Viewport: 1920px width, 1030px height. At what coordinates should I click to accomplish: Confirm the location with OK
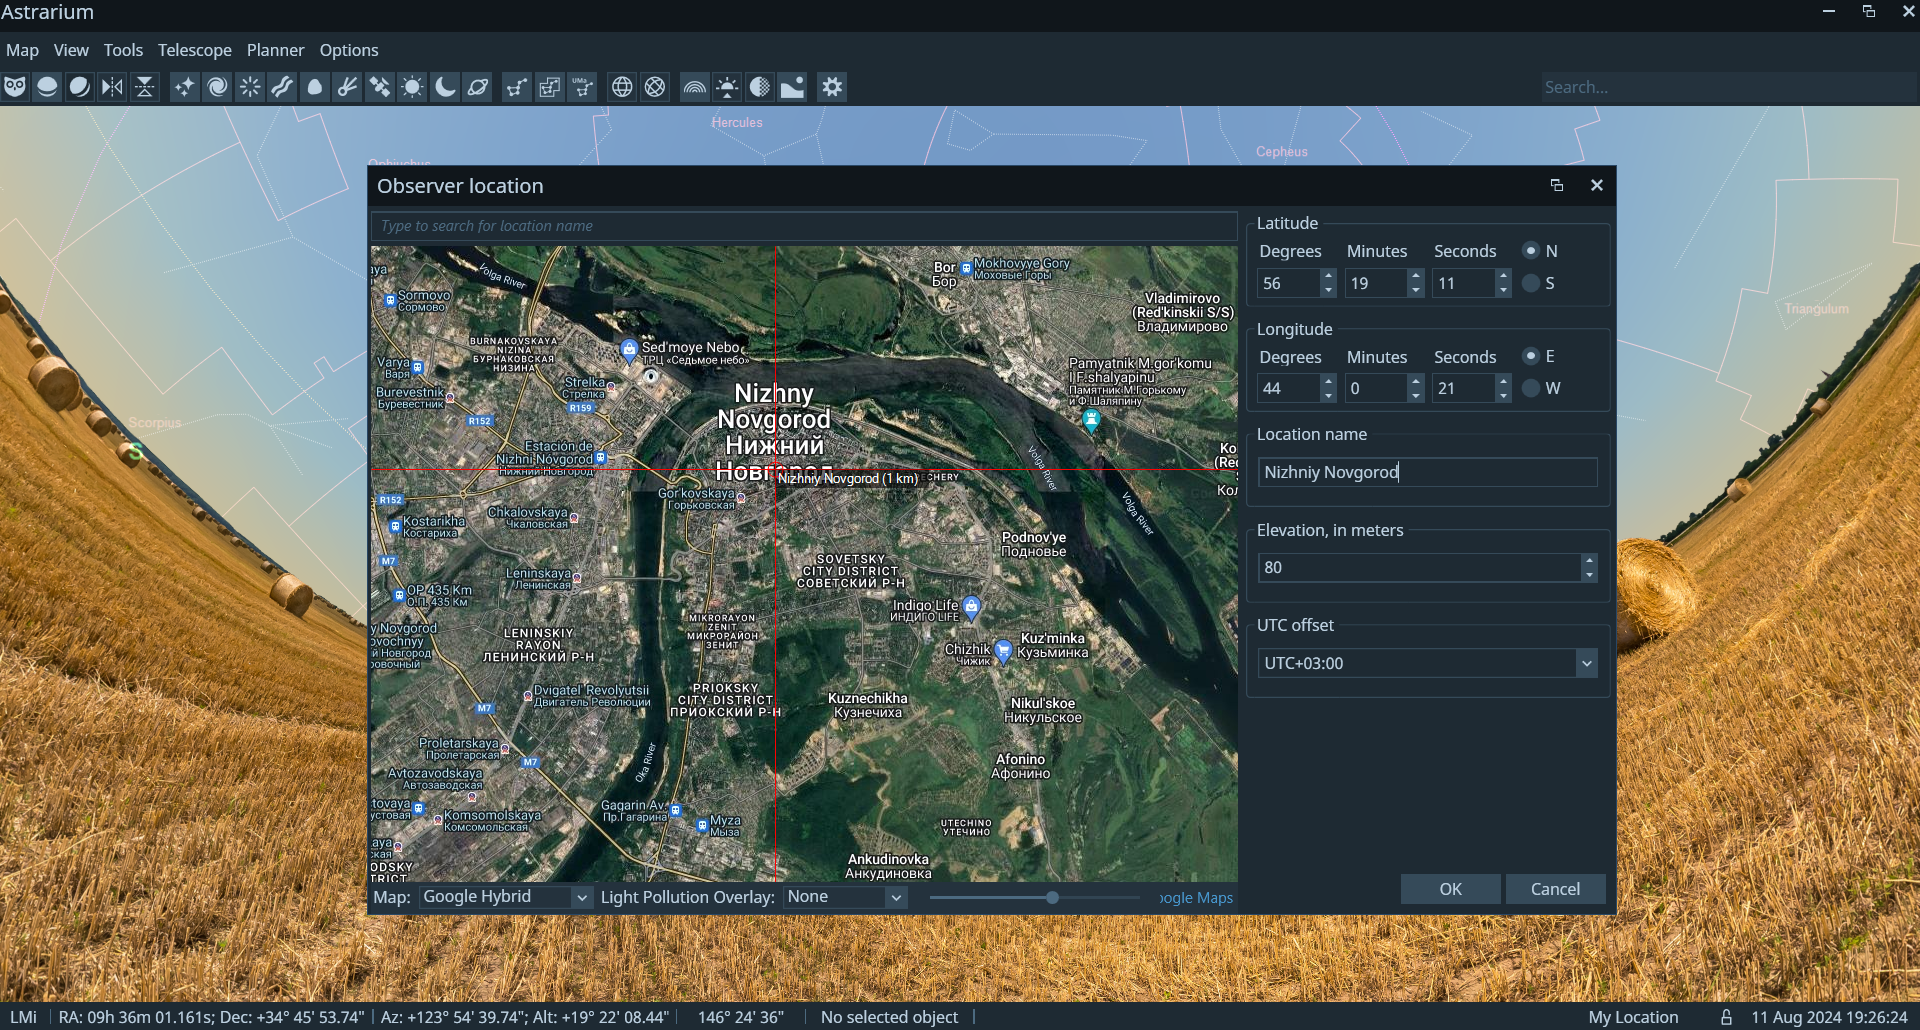pos(1450,889)
